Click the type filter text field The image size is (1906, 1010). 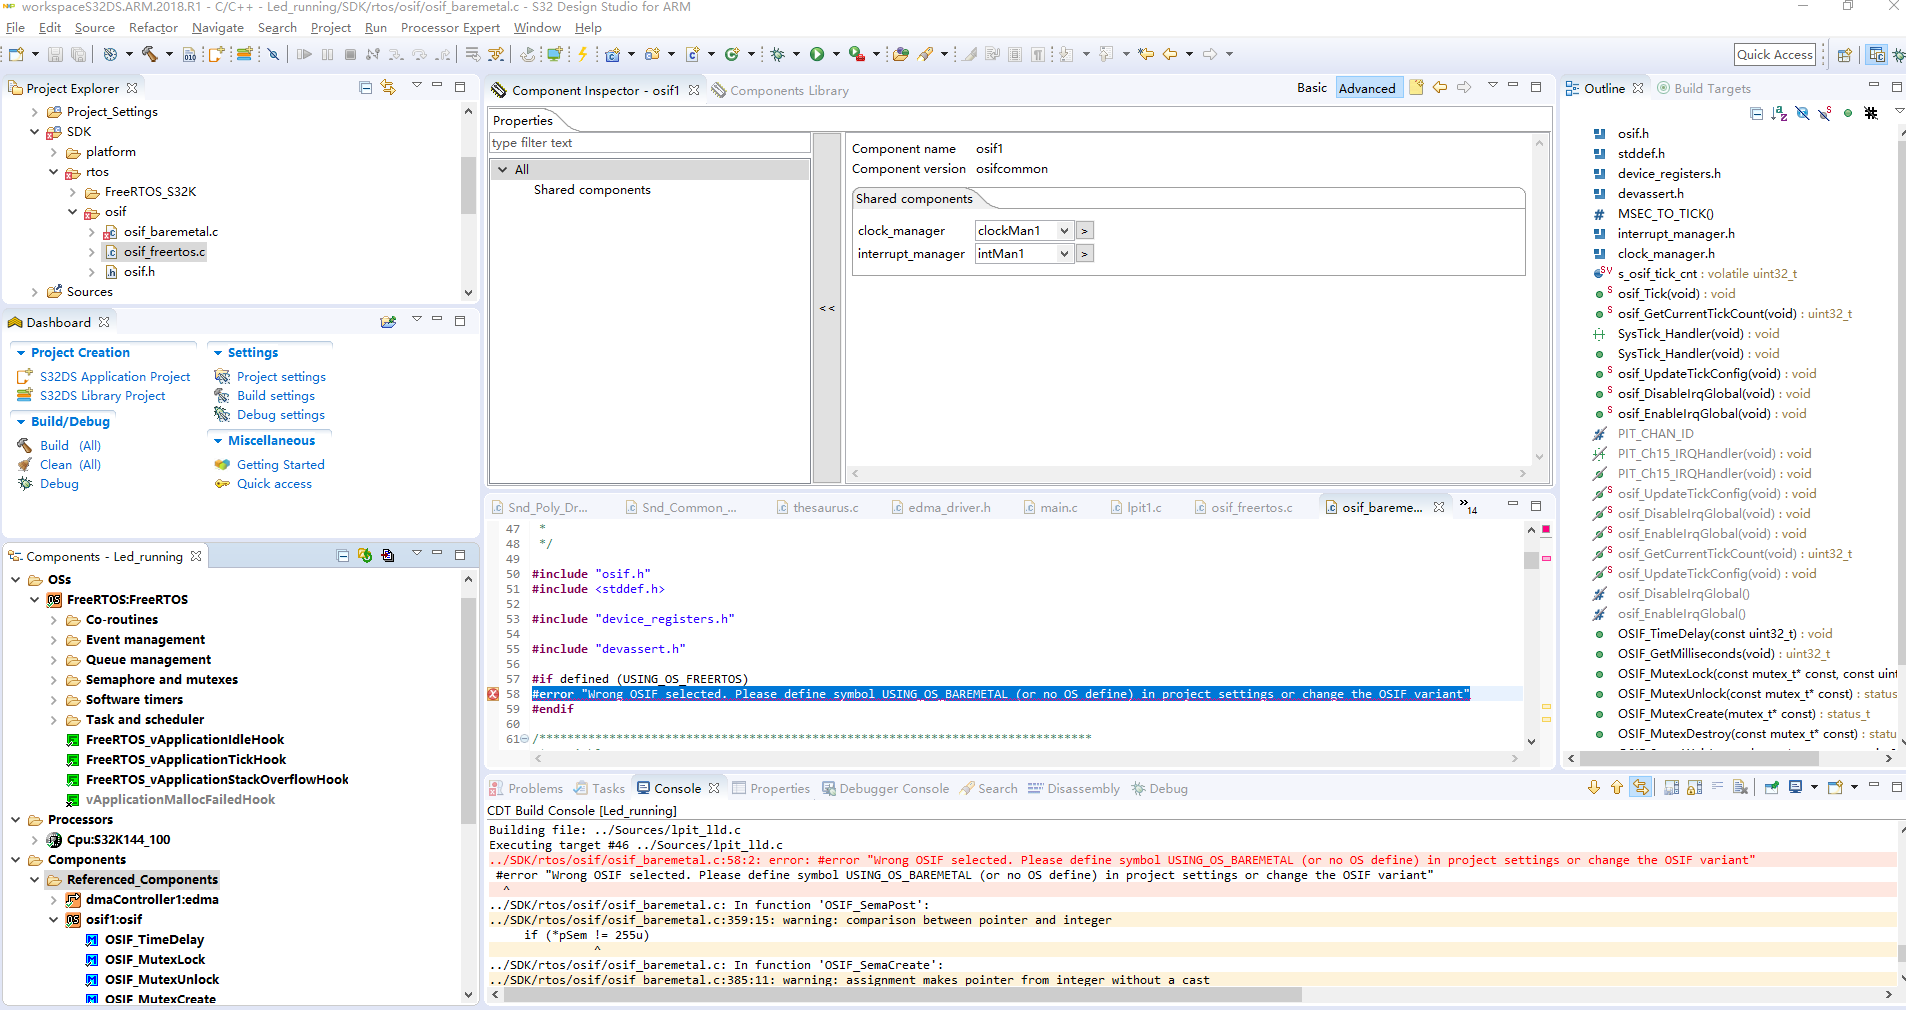click(x=648, y=143)
